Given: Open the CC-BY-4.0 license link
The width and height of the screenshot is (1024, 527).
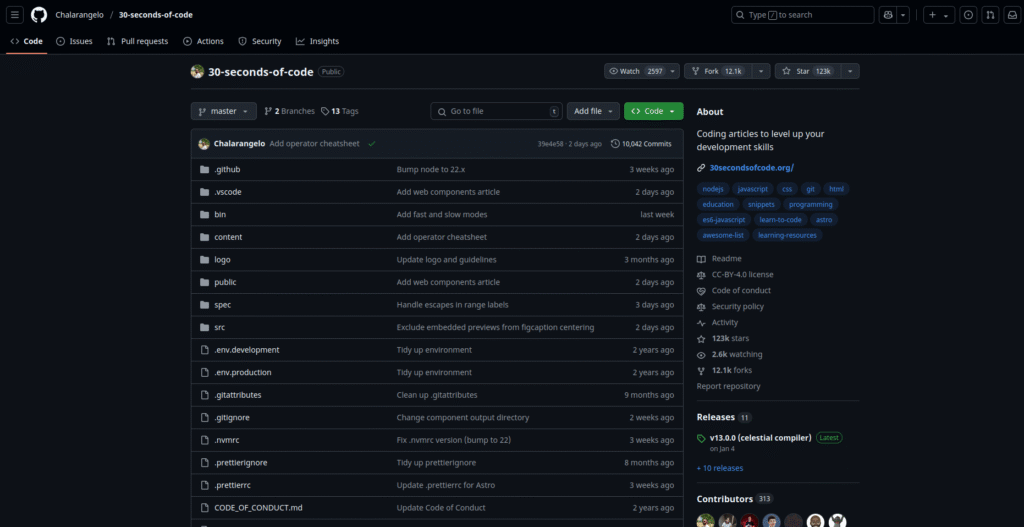Looking at the screenshot, I should 743,275.
